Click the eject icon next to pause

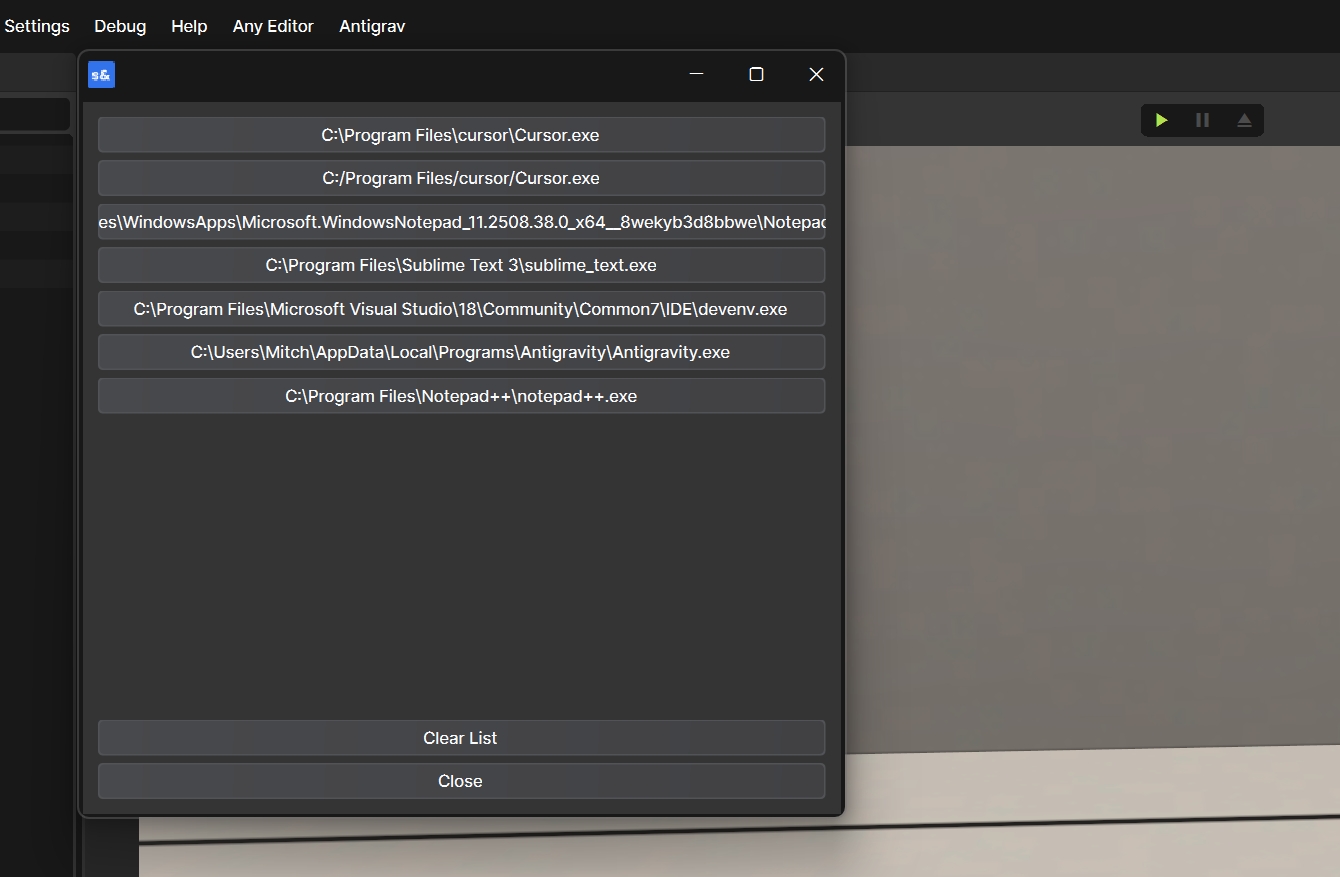click(1244, 120)
